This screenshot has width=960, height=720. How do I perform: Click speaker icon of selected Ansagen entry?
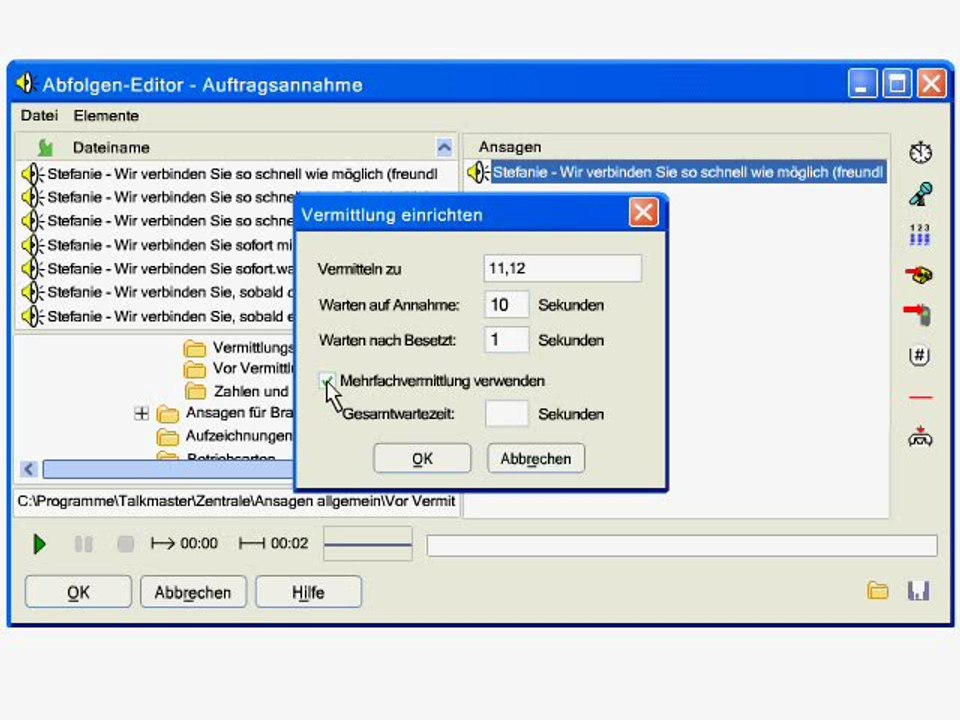[478, 172]
